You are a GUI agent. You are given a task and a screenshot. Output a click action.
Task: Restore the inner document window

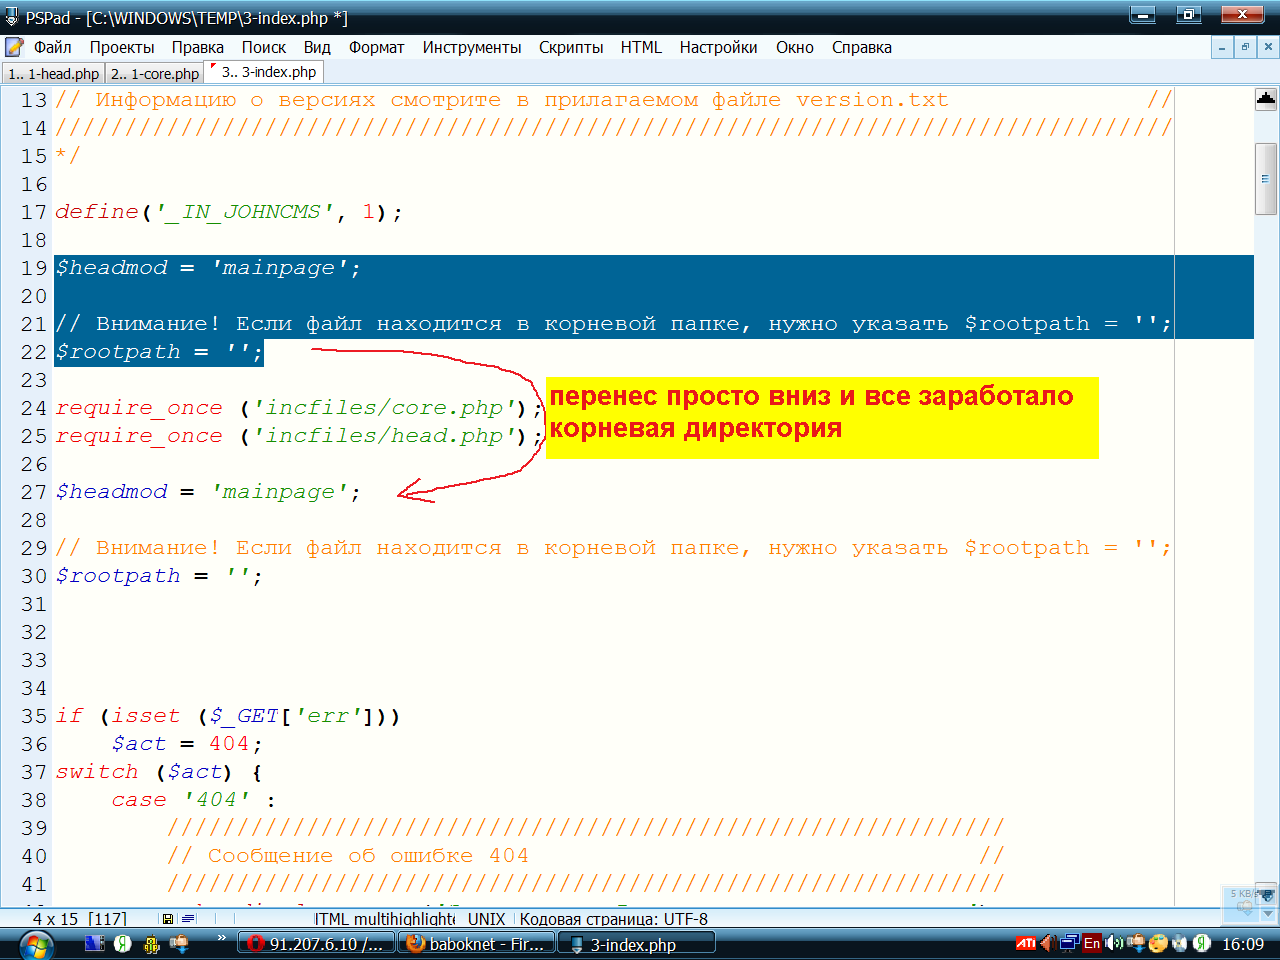[x=1245, y=47]
